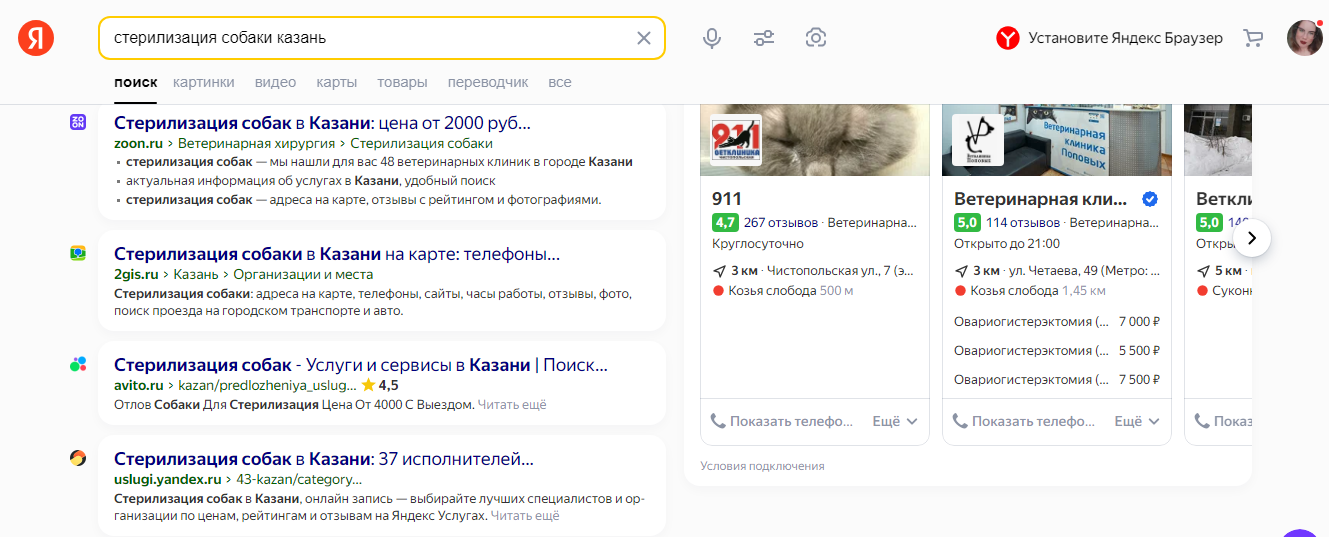Open the user profile avatar
This screenshot has width=1329, height=537.
tap(1305, 38)
